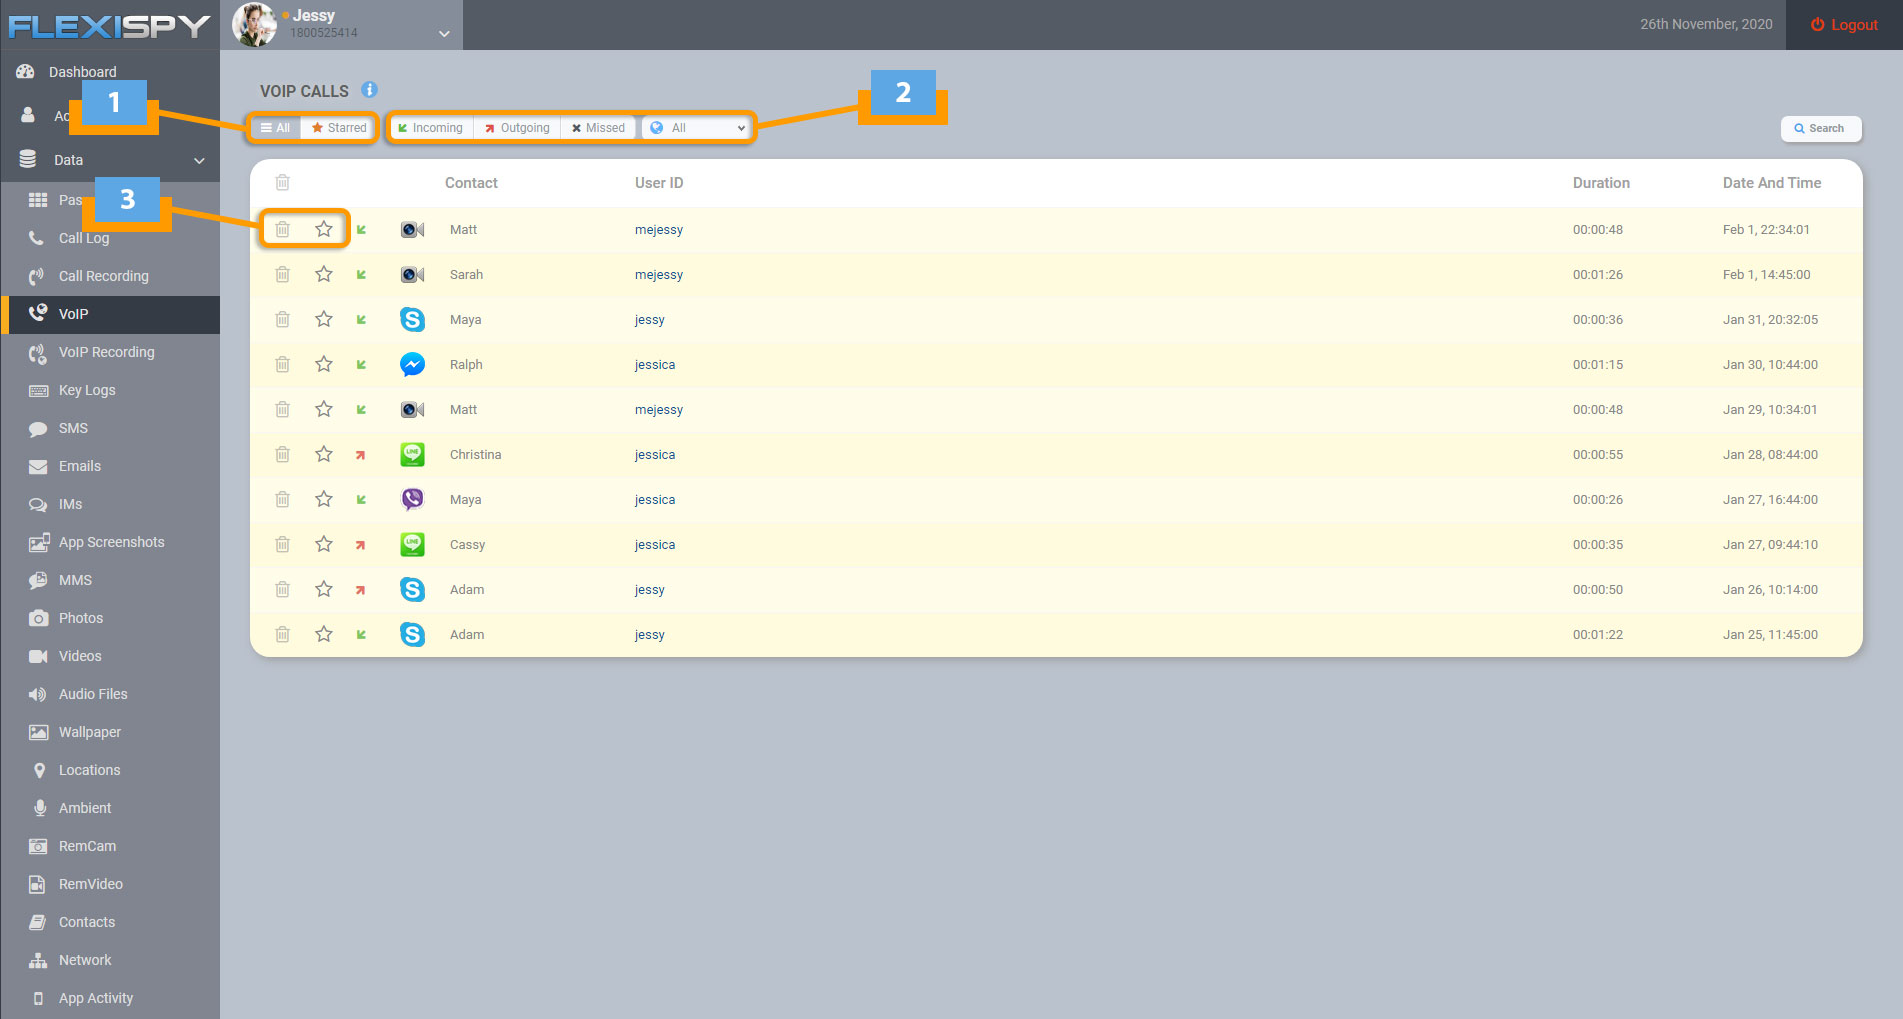Delete the Christina call row

(283, 455)
